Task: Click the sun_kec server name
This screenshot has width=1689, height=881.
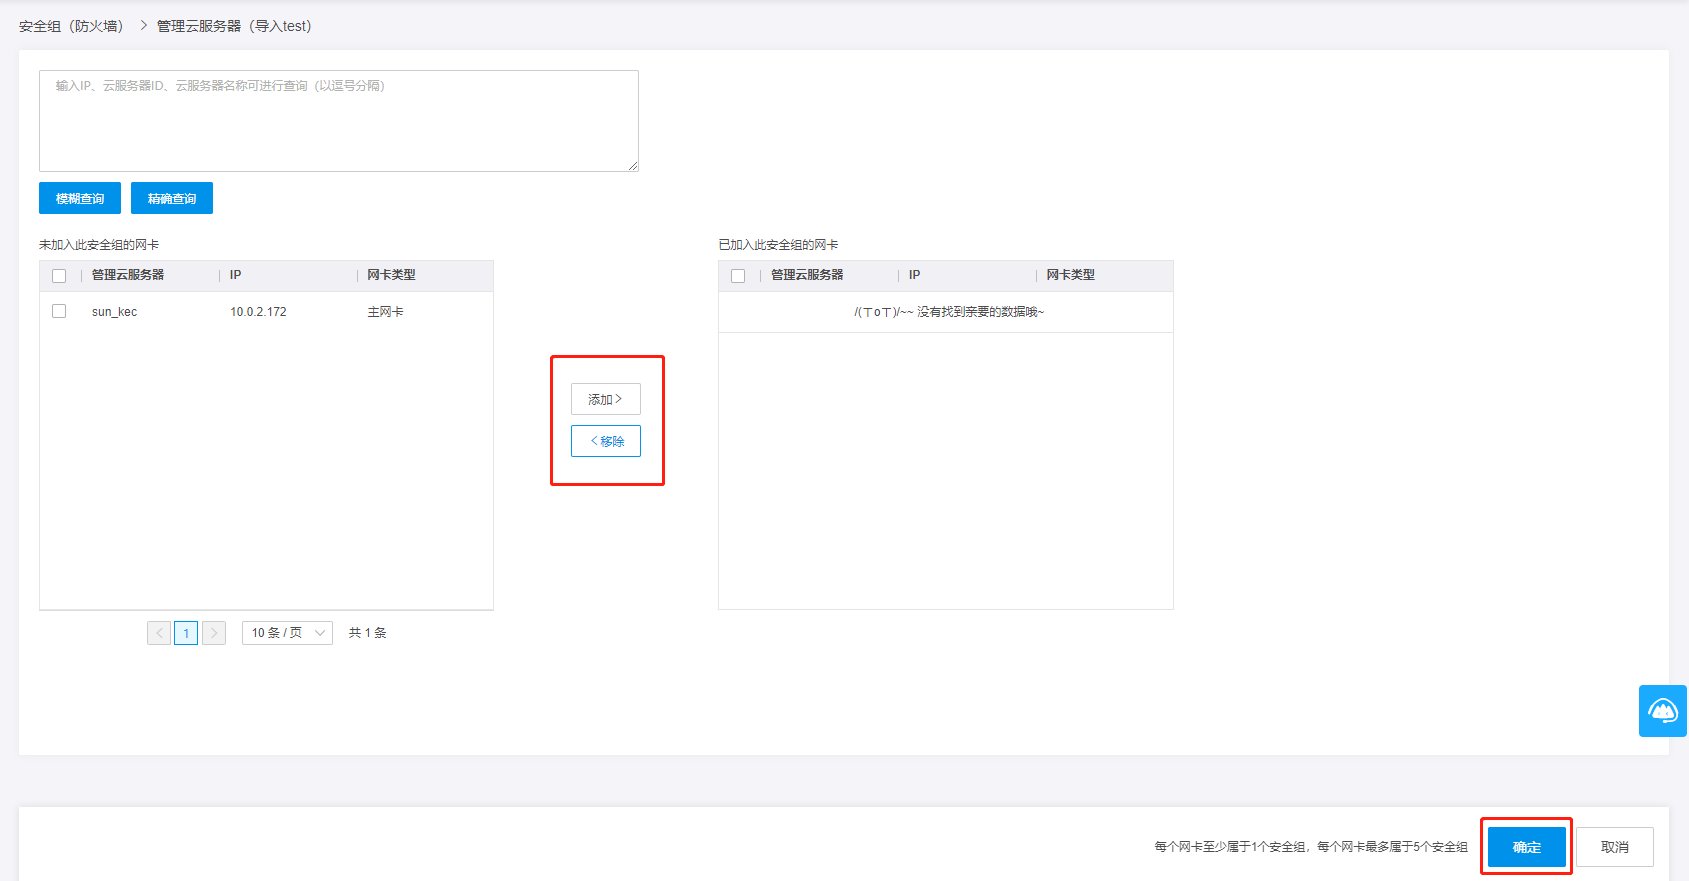Action: pos(114,312)
